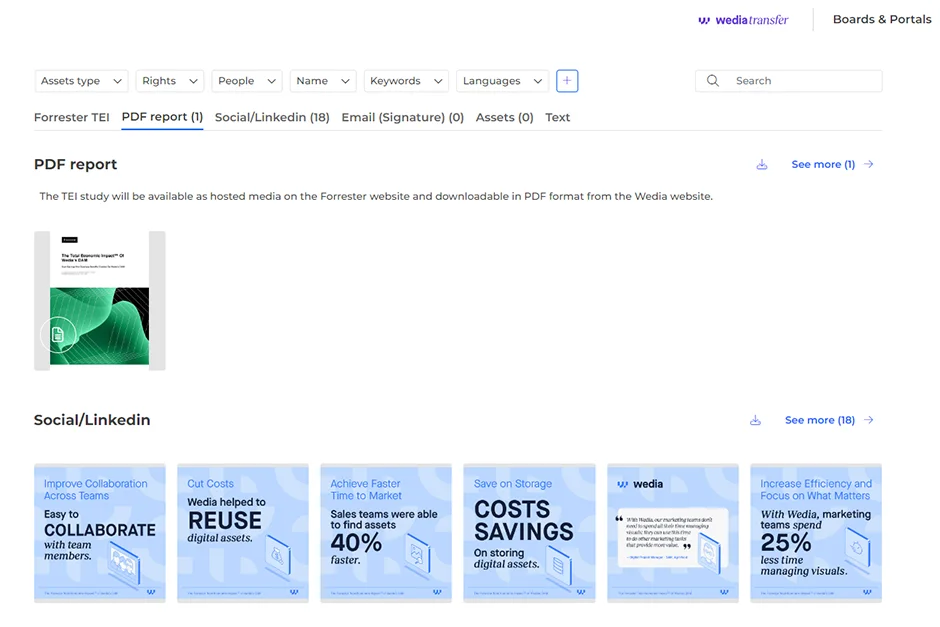940x627 pixels.
Task: Click the search magnifier icon
Action: pyautogui.click(x=713, y=80)
